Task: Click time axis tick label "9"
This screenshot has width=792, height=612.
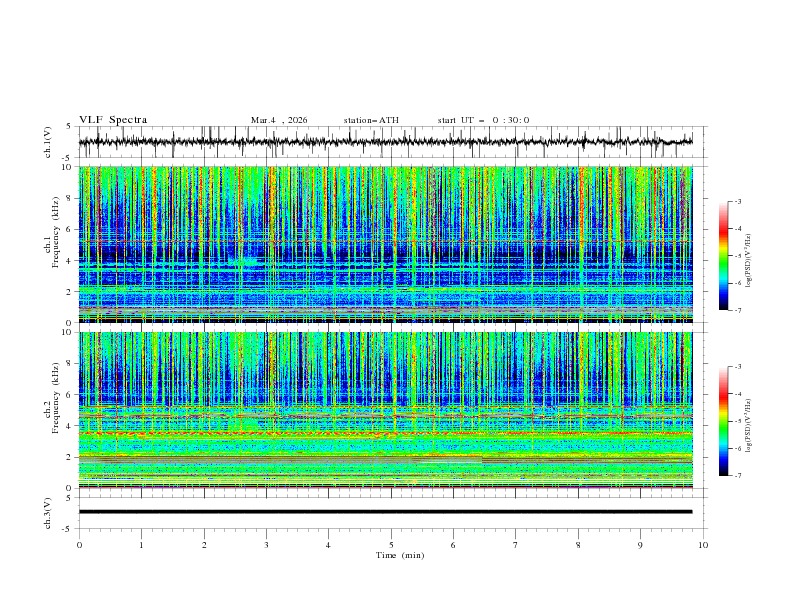Action: pos(640,545)
